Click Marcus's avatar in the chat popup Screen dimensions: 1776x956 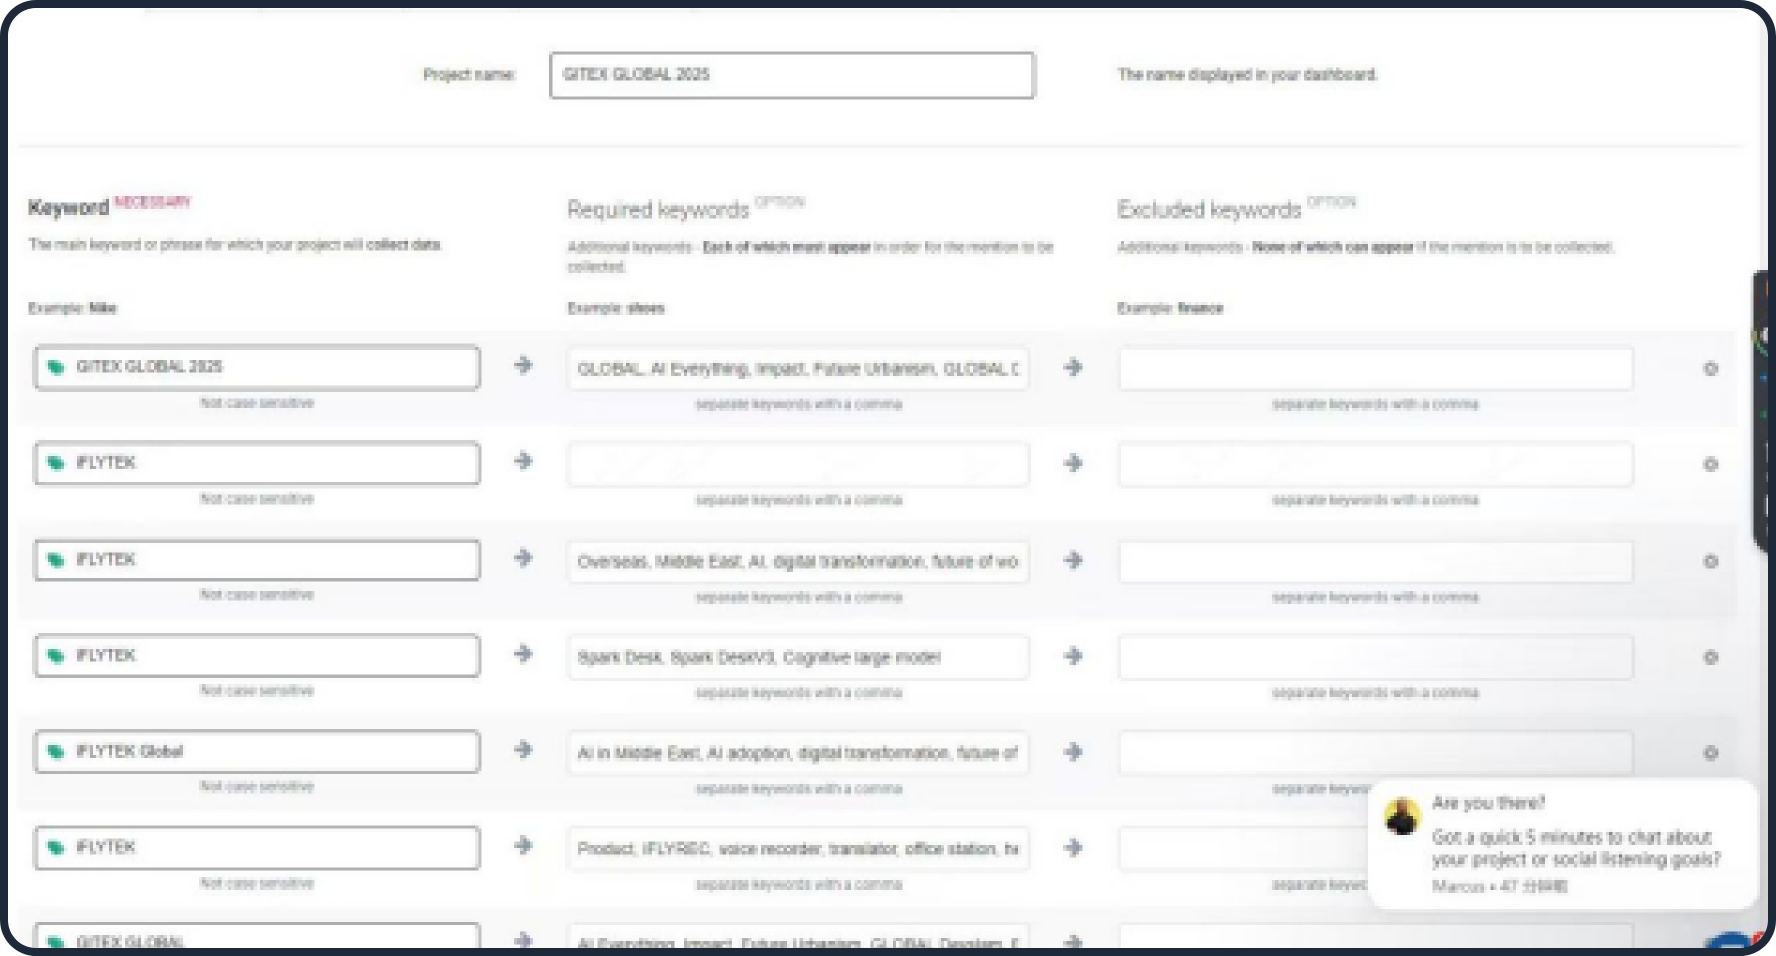coord(1402,816)
